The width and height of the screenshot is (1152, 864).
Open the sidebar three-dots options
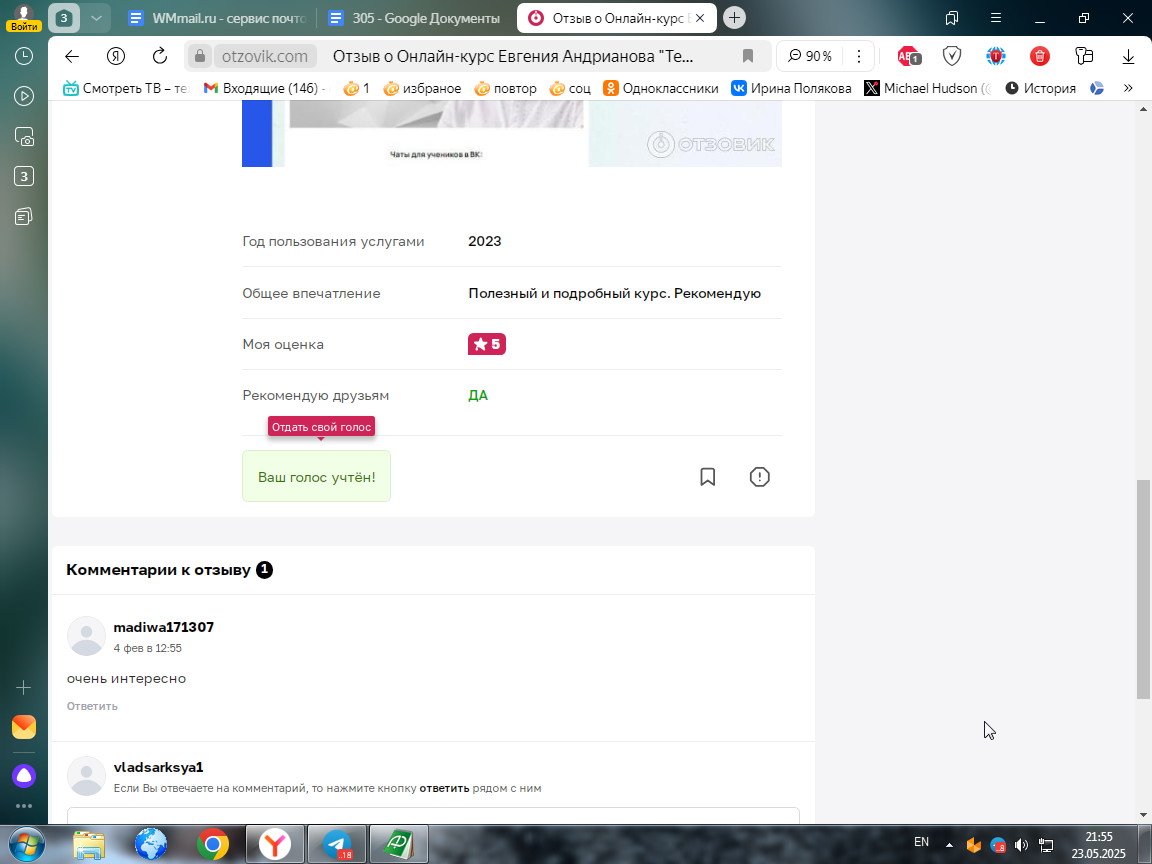pos(24,806)
